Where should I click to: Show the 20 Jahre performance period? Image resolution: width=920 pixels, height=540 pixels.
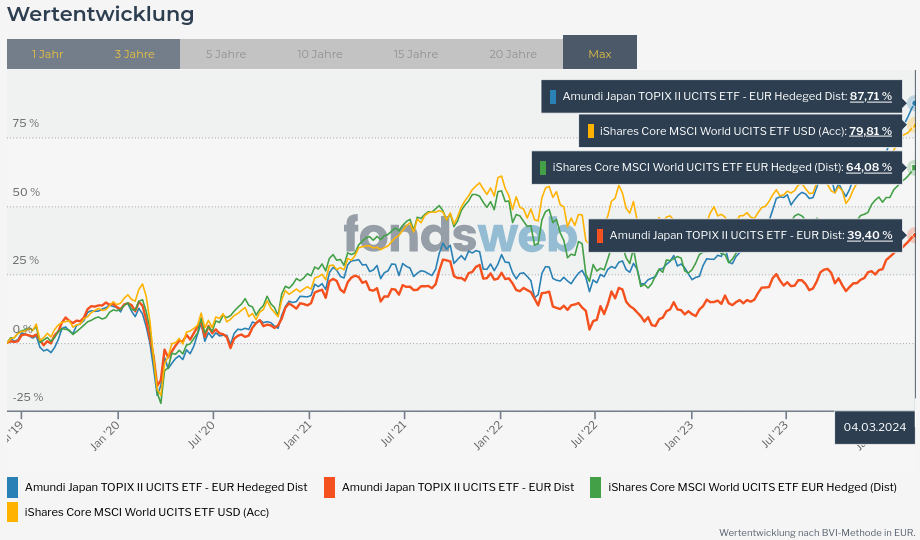(x=513, y=54)
